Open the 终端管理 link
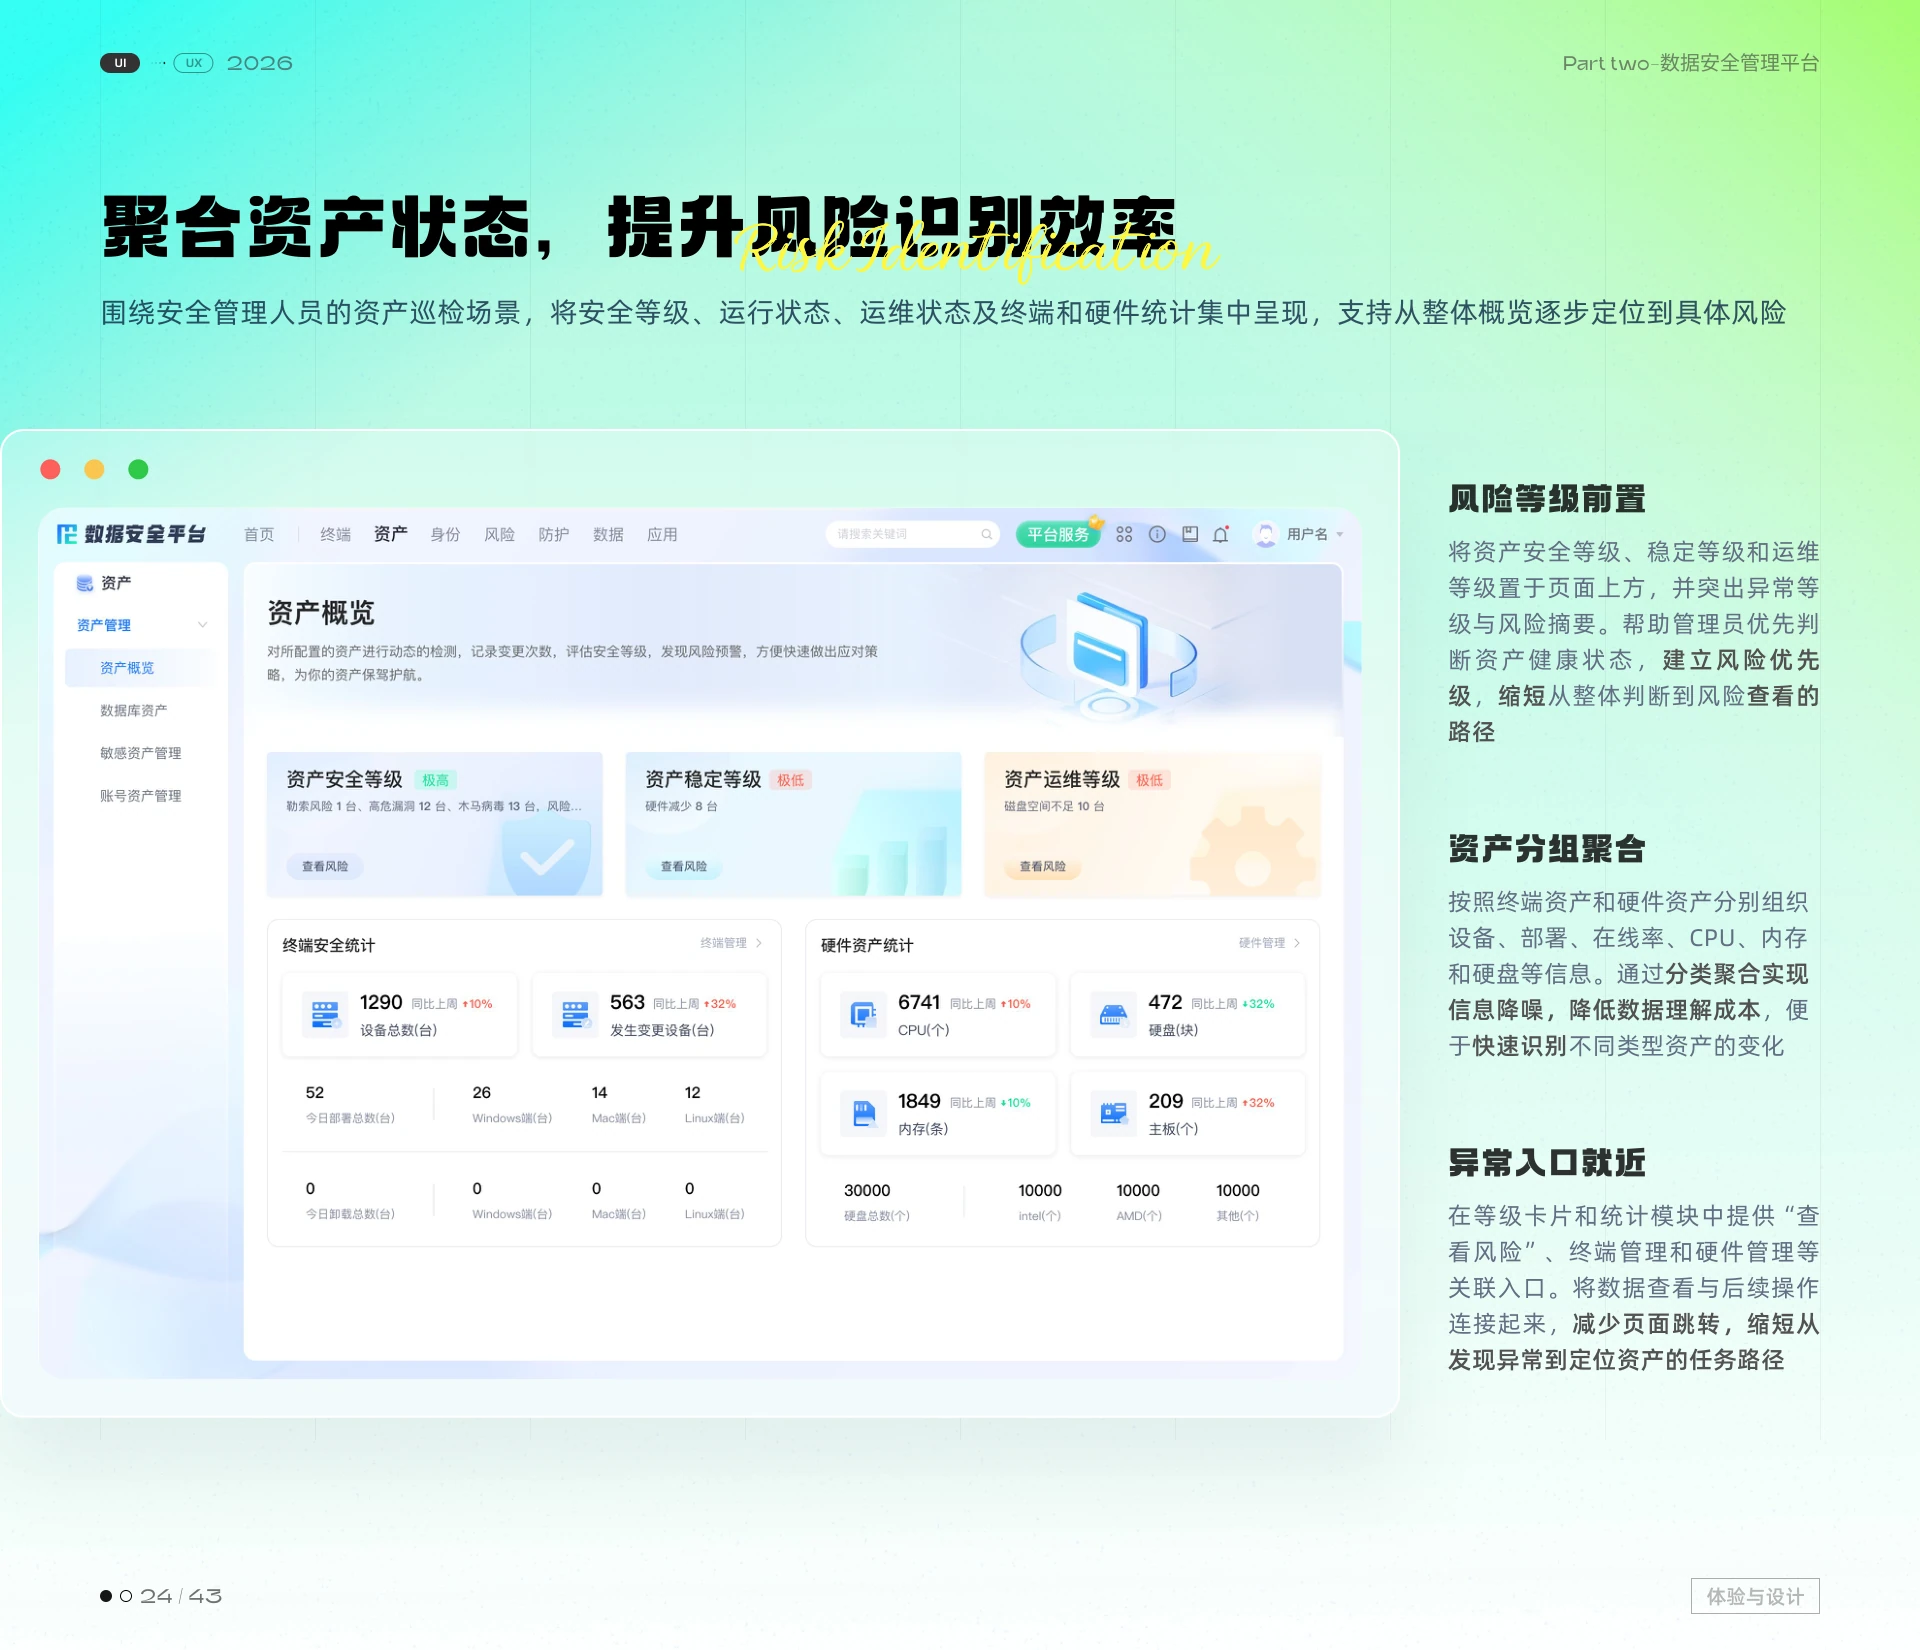This screenshot has height=1650, width=1920. pyautogui.click(x=723, y=943)
